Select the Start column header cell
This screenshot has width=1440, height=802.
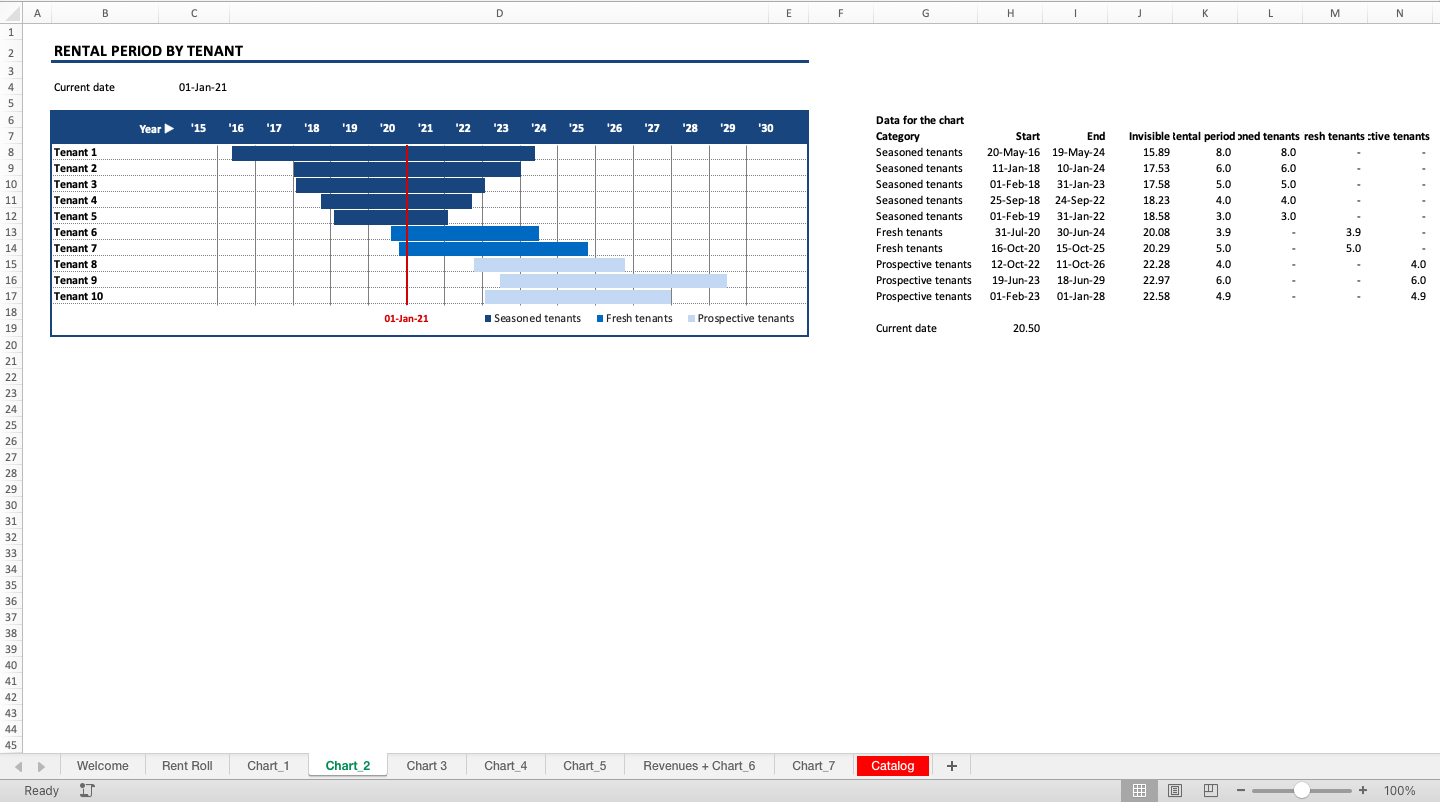point(1010,136)
